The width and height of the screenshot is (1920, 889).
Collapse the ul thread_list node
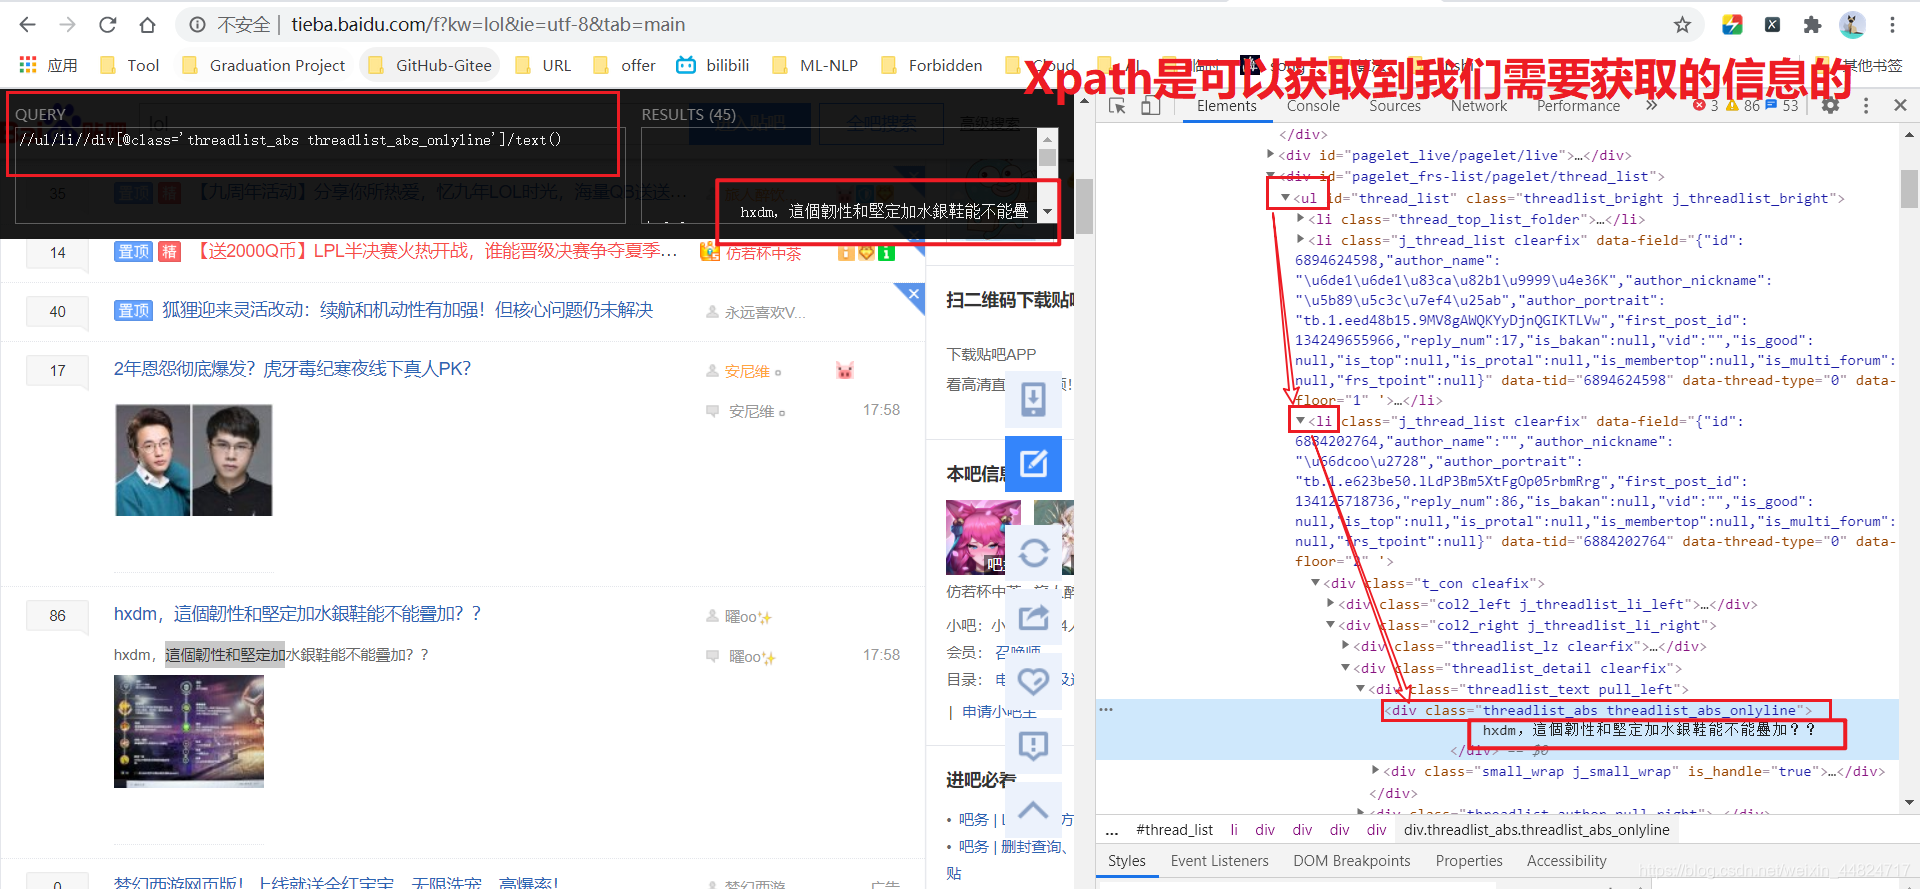pyautogui.click(x=1285, y=198)
